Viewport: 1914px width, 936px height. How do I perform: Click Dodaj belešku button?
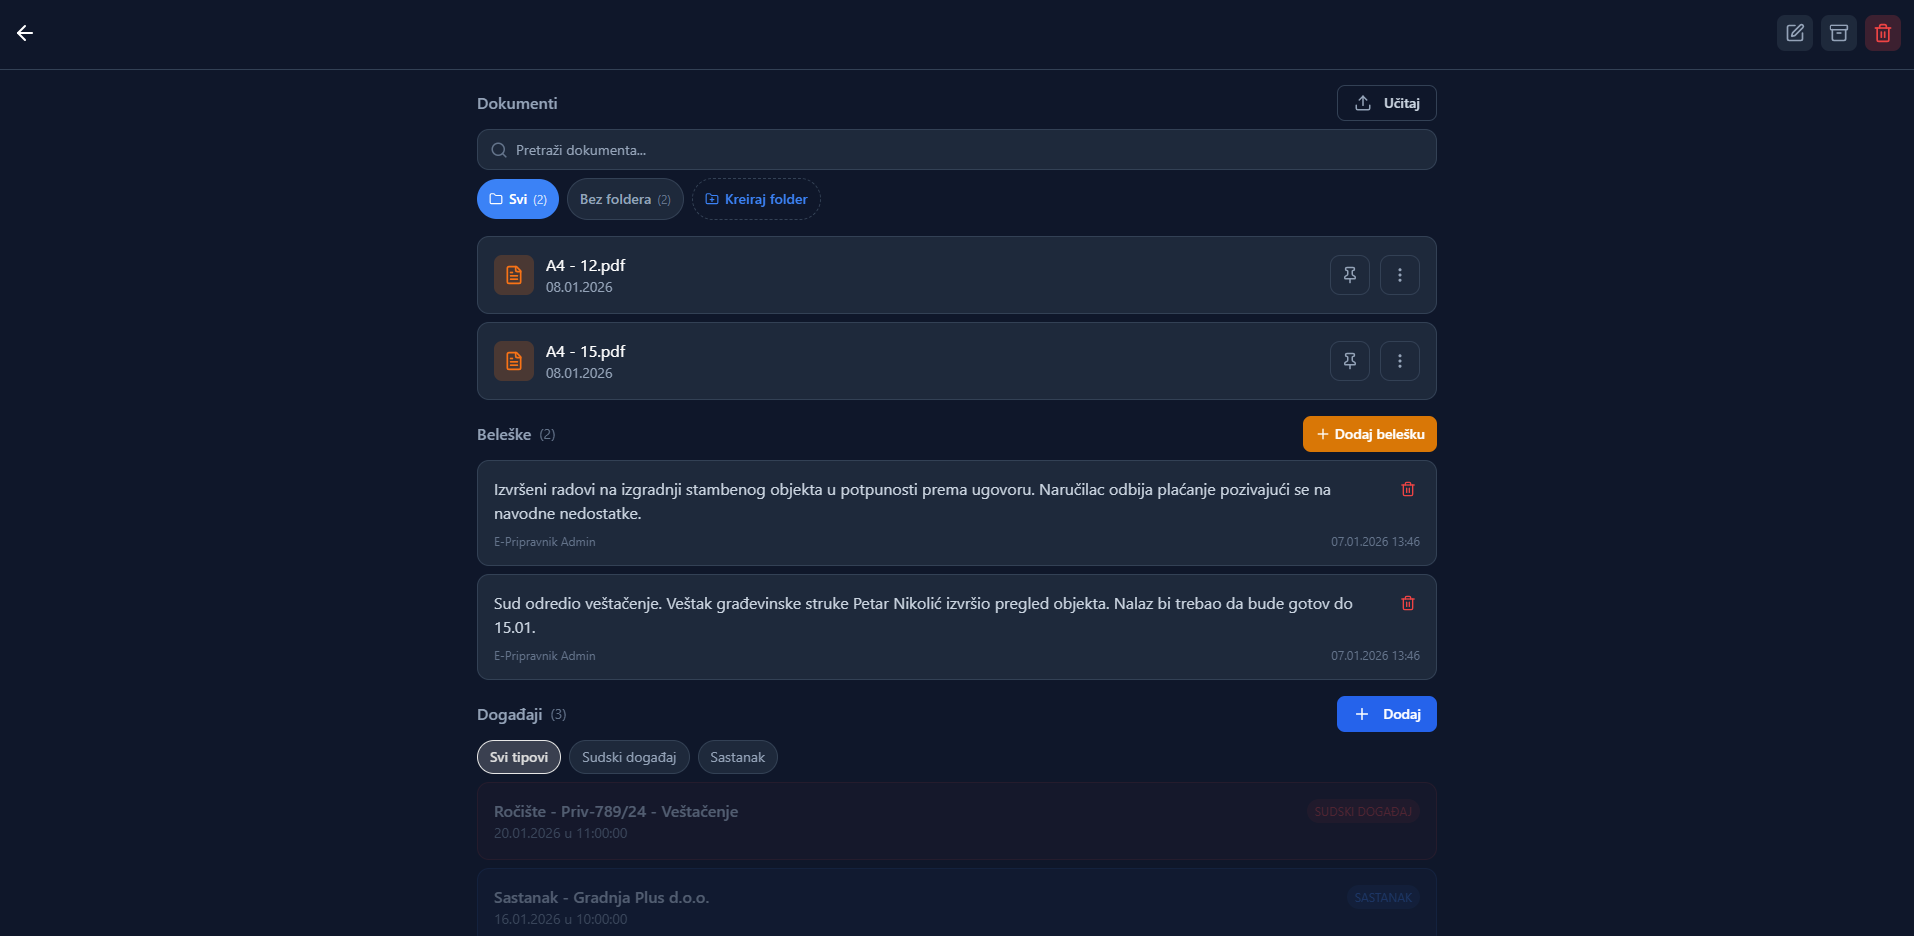pos(1369,434)
